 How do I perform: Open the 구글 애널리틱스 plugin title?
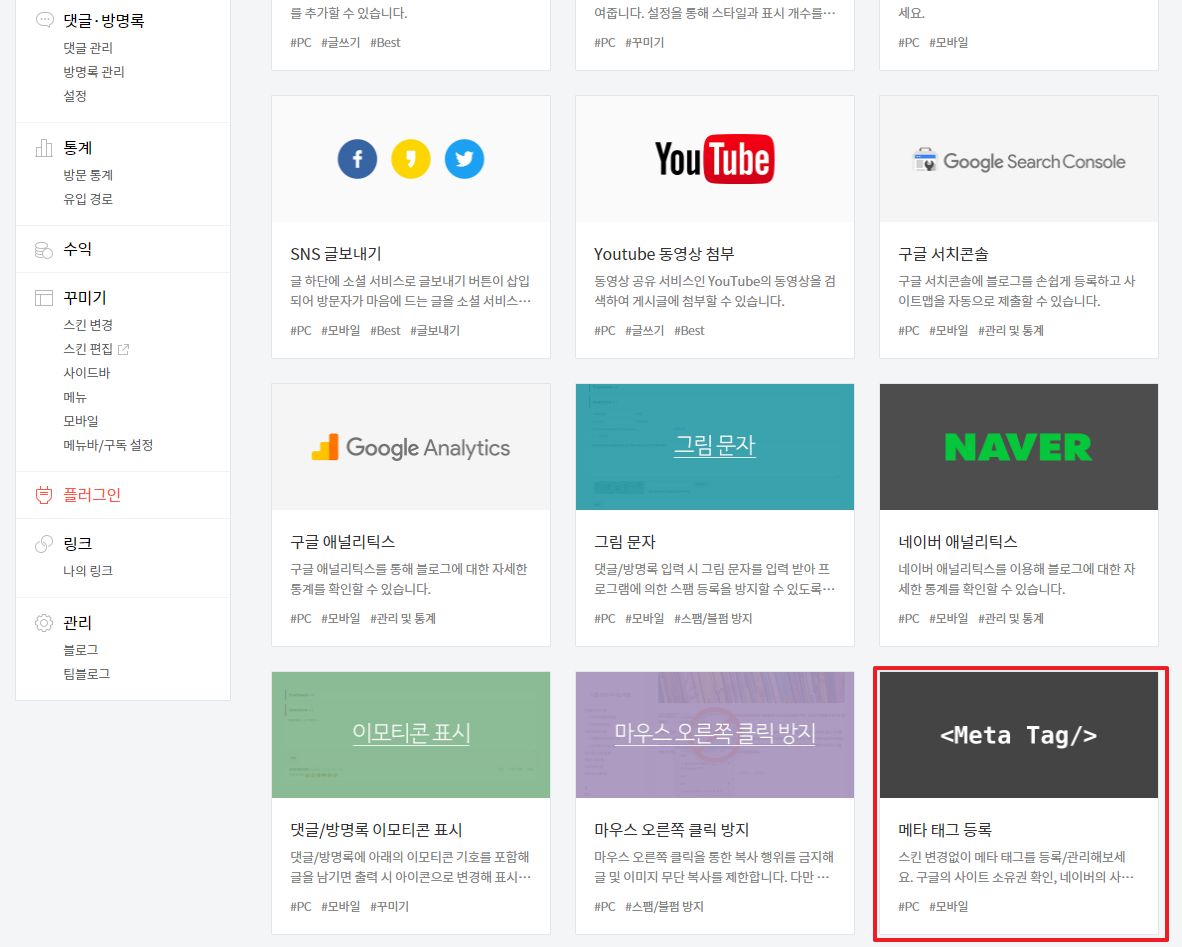pos(343,542)
